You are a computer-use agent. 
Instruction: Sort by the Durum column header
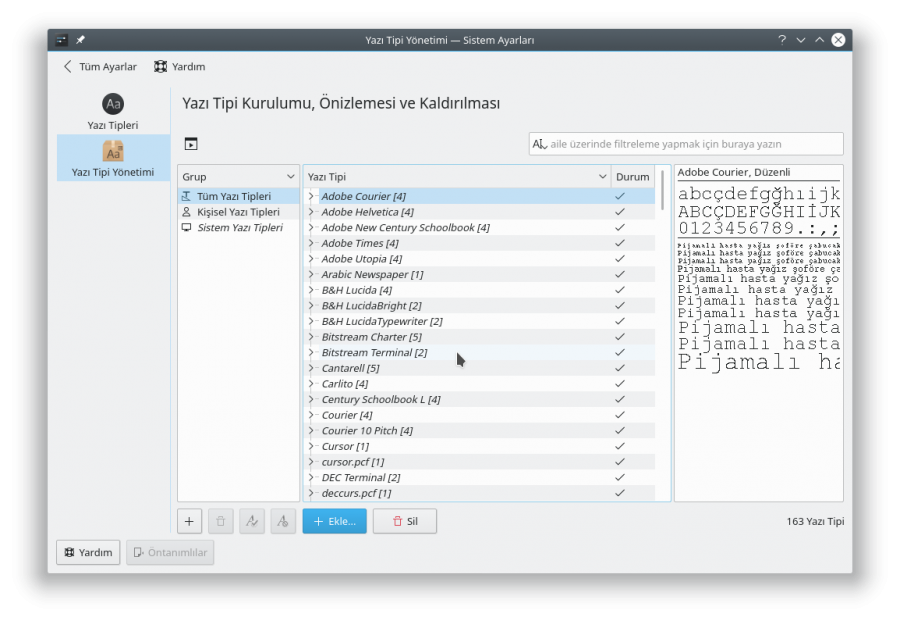point(633,177)
